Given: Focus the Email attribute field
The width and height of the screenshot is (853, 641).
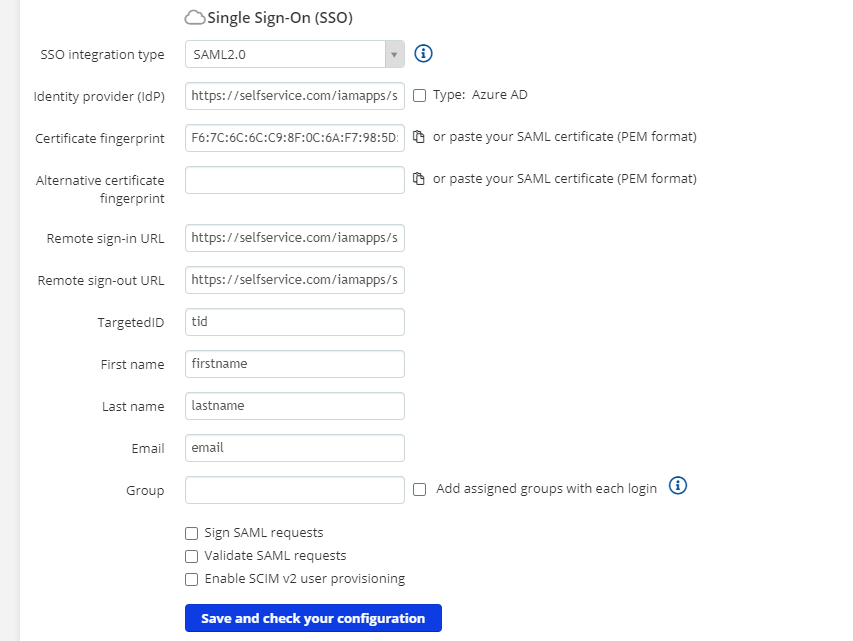Looking at the screenshot, I should [x=295, y=448].
